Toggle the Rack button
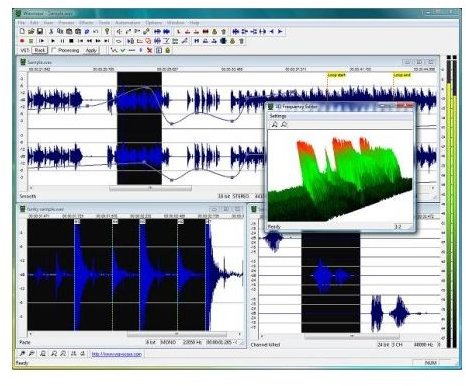The image size is (466, 386). (x=40, y=50)
